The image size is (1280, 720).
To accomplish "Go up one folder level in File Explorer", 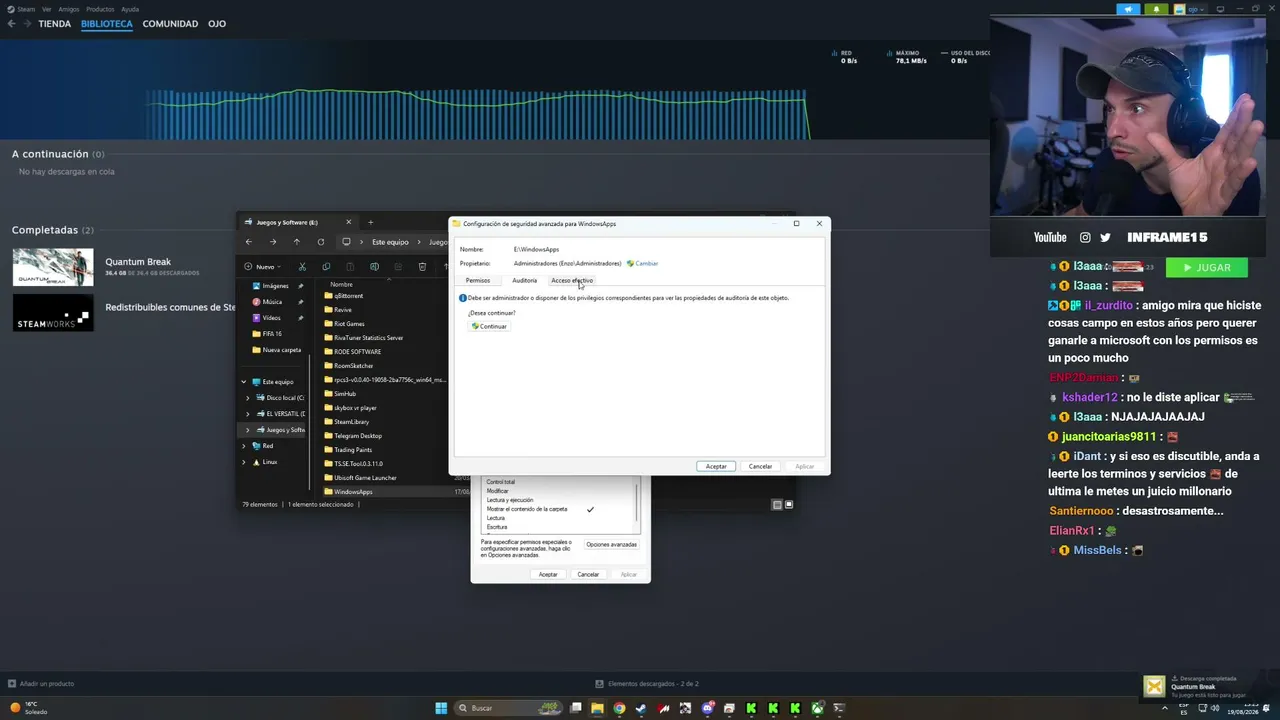I will tap(297, 242).
